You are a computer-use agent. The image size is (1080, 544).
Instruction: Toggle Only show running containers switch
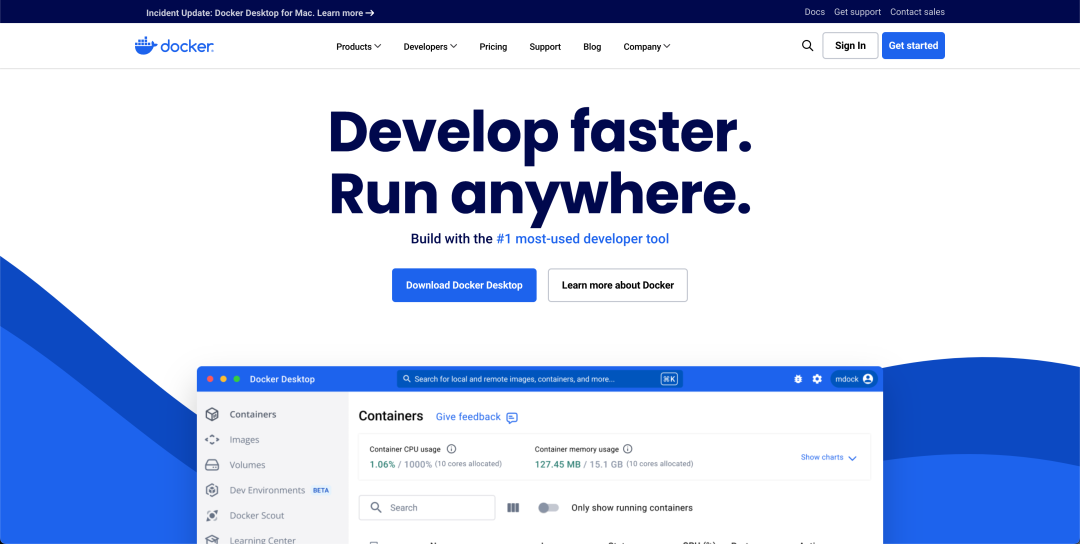coord(548,508)
